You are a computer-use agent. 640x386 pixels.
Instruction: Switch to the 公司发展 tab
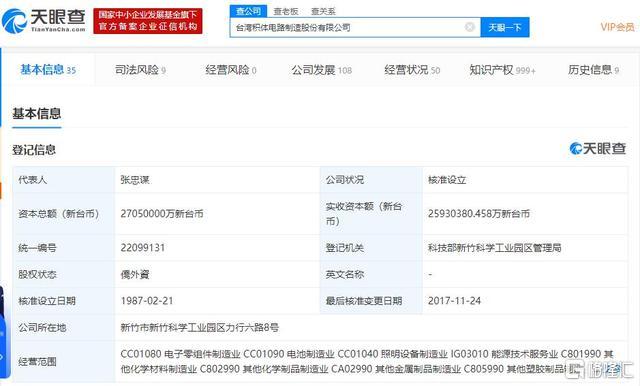coord(322,70)
